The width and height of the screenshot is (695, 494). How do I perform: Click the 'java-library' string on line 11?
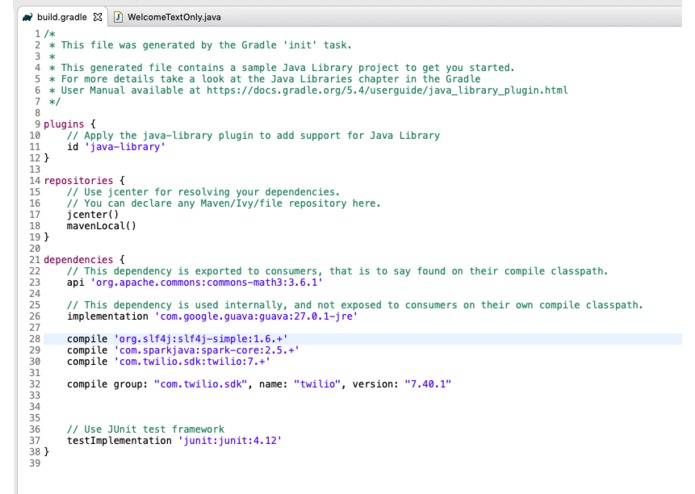pos(125,147)
